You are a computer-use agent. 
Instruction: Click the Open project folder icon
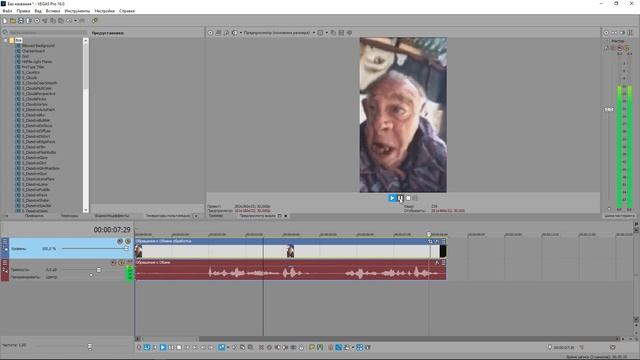coord(13,20)
